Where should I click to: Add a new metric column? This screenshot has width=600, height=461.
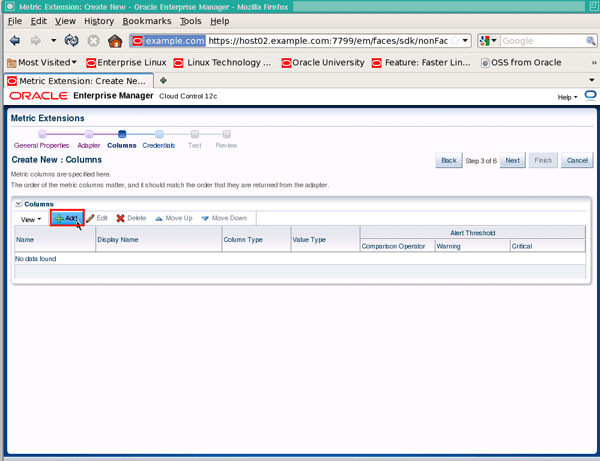[x=67, y=218]
